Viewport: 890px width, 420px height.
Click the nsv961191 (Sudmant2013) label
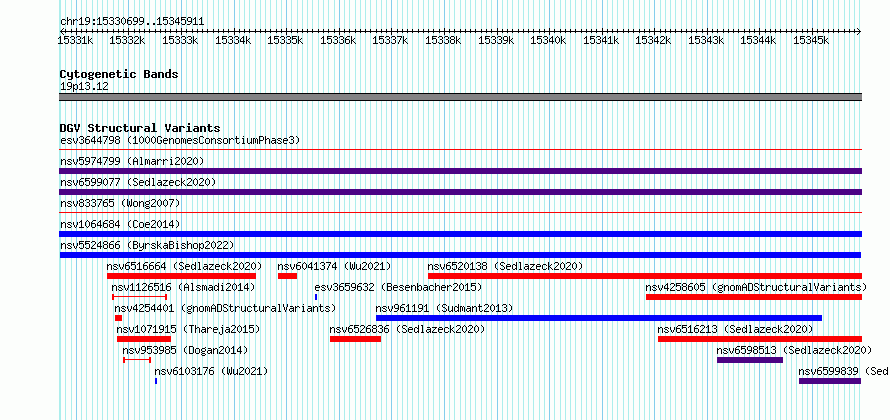444,308
